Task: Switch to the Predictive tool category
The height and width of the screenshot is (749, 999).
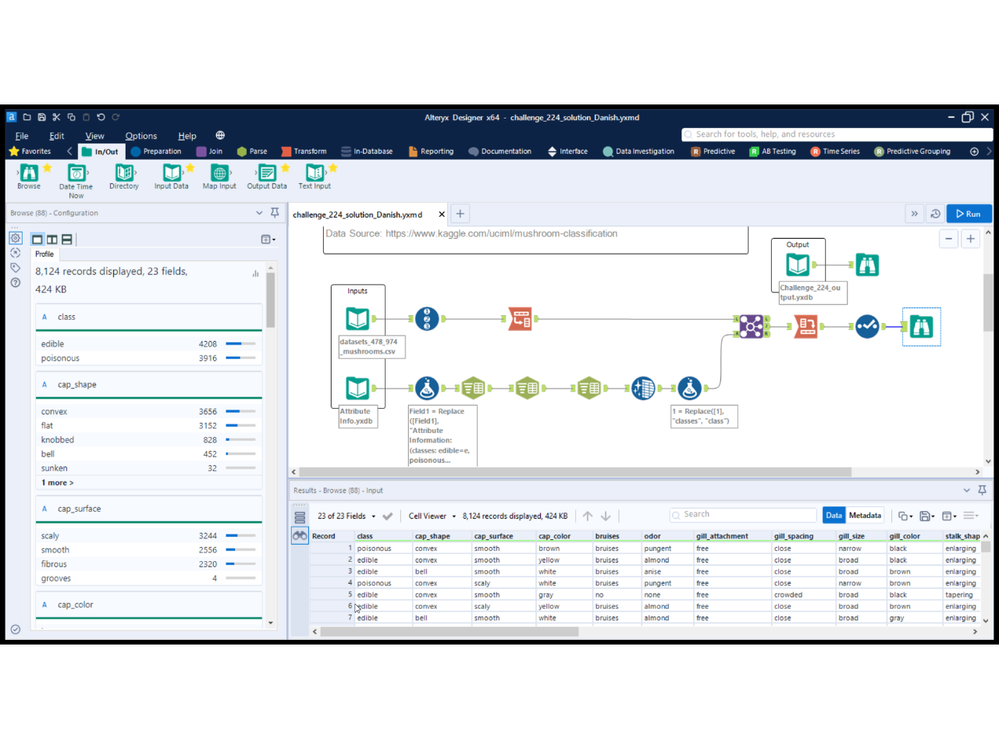Action: pyautogui.click(x=713, y=152)
